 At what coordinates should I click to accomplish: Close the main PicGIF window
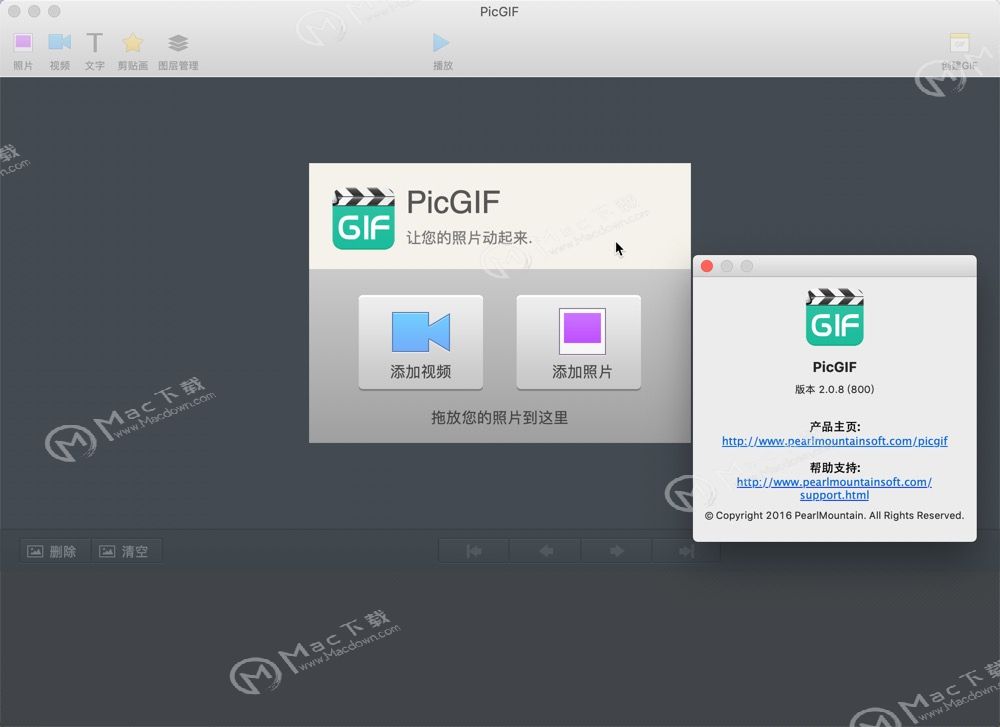[14, 11]
